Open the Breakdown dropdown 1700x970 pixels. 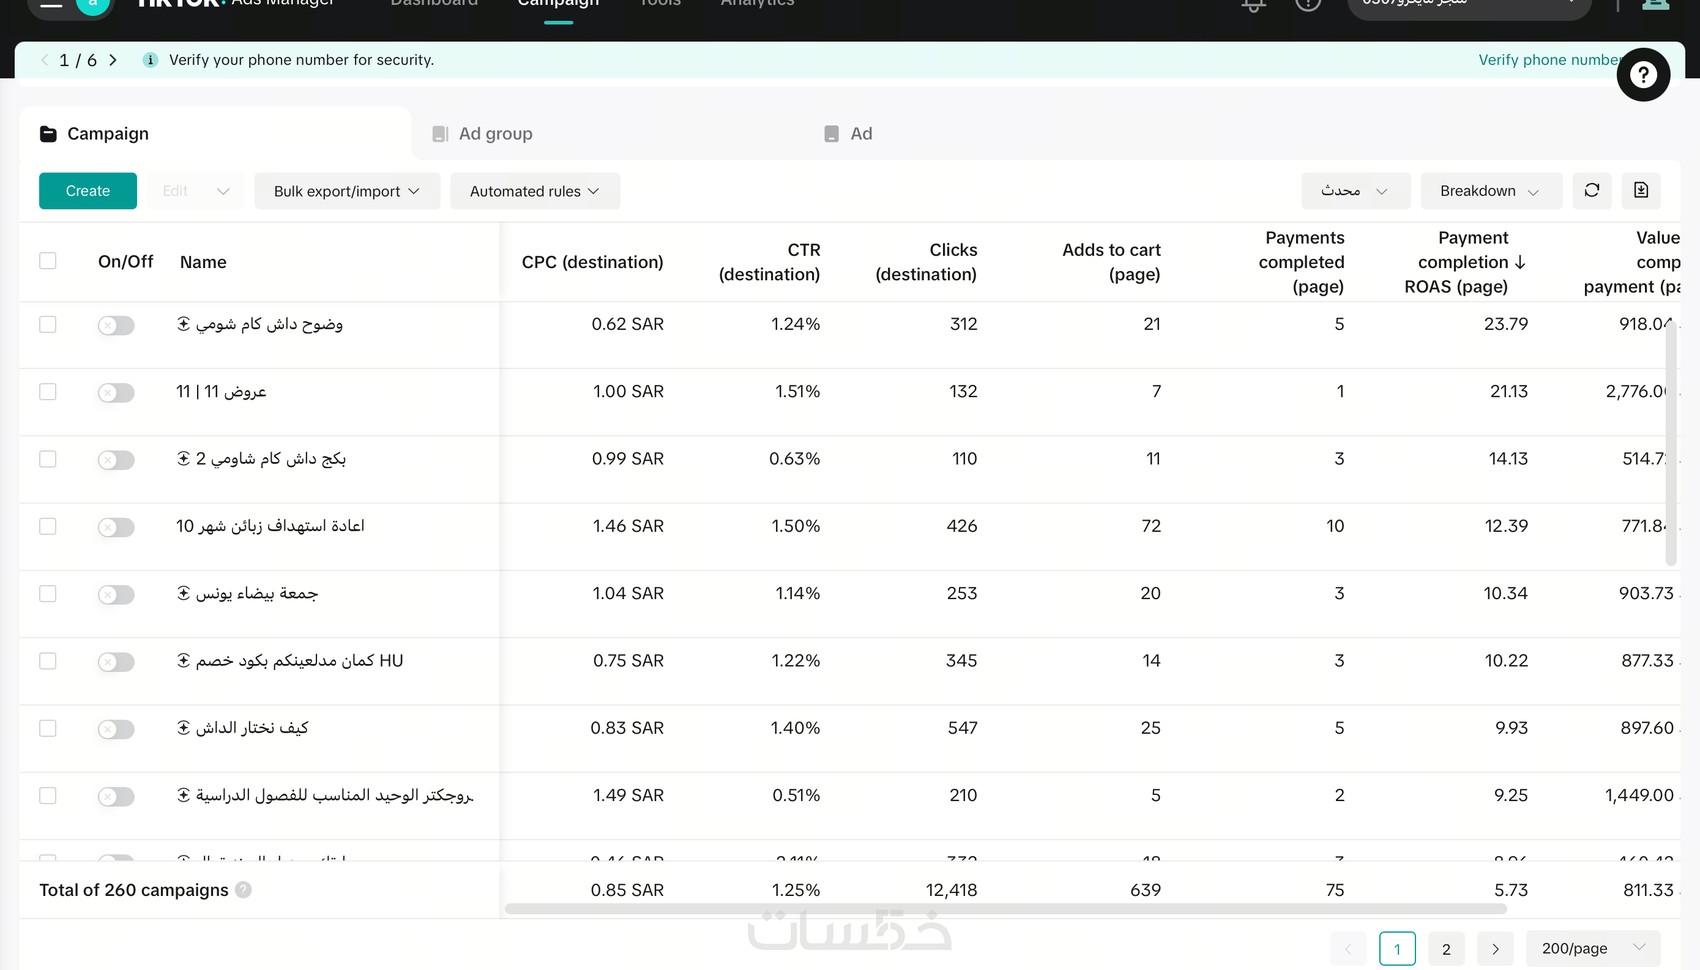[1489, 191]
